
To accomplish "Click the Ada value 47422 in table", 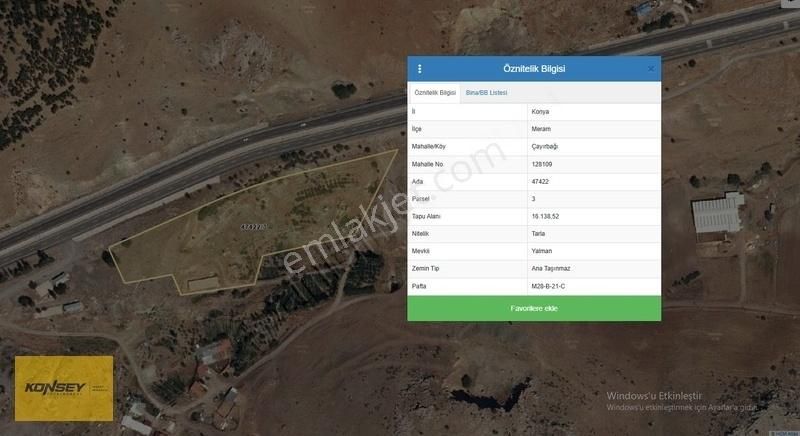I will 540,182.
